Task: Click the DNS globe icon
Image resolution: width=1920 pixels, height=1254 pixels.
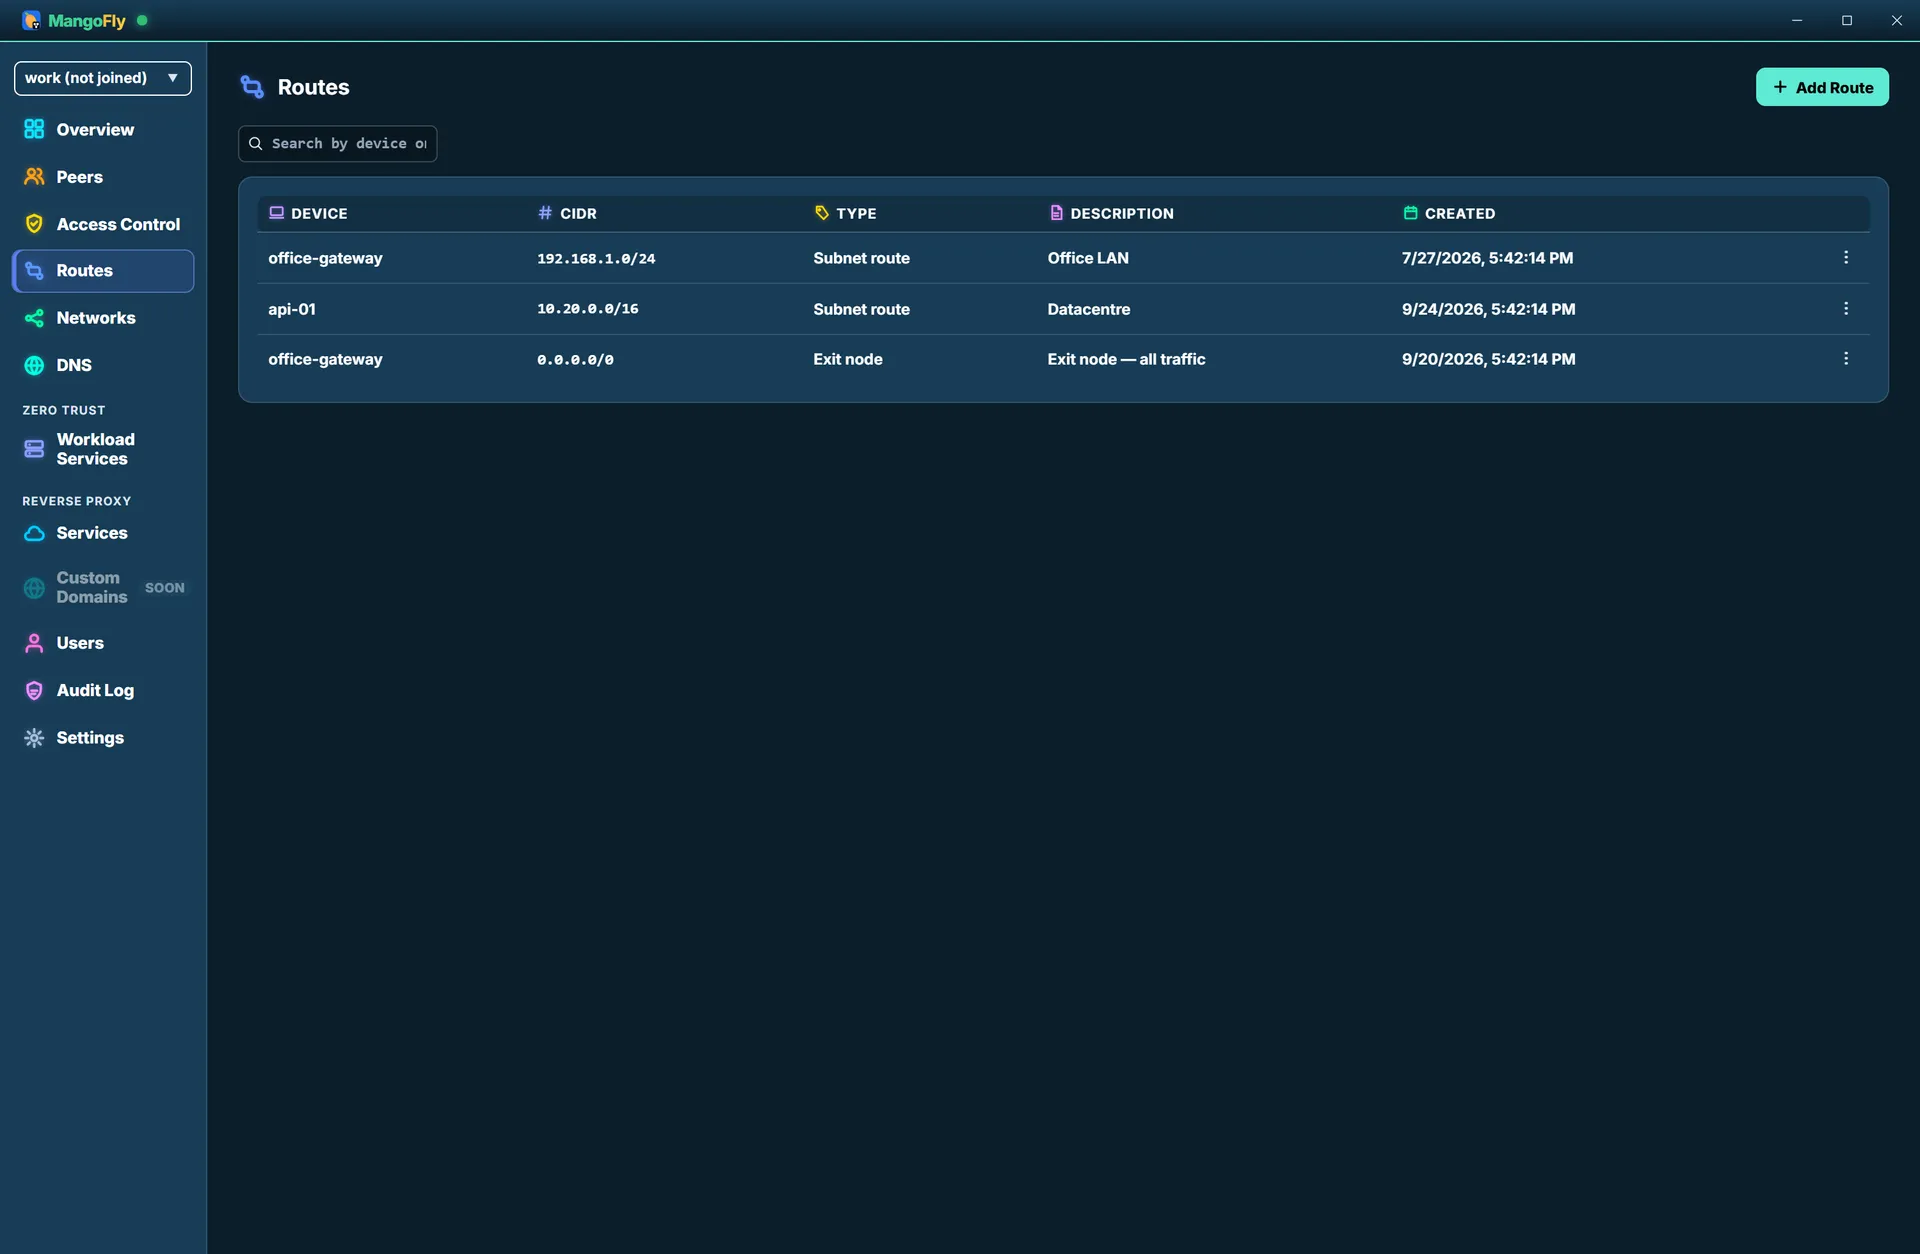Action: 34,365
